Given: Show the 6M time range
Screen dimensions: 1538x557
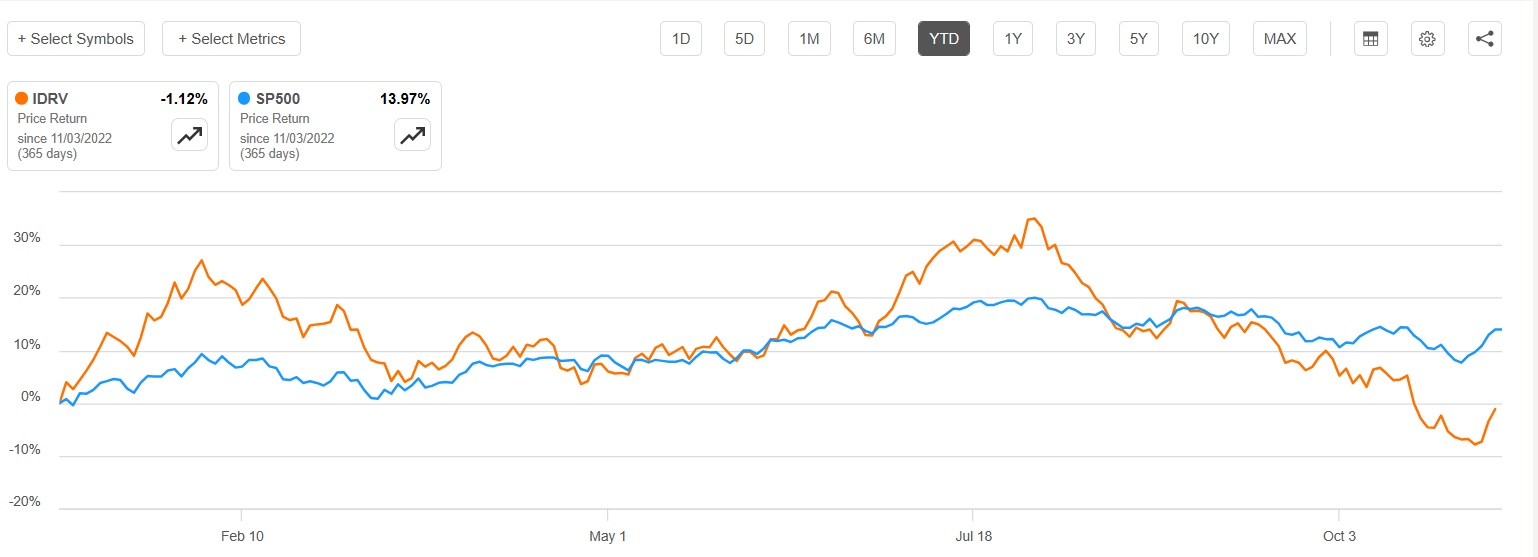Looking at the screenshot, I should [874, 39].
